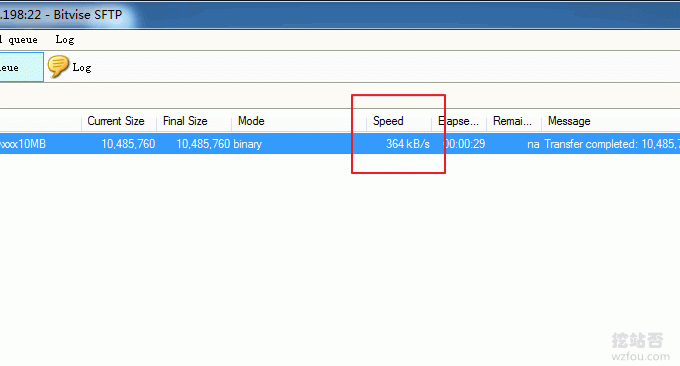Sort by the Final Size column header

185,121
